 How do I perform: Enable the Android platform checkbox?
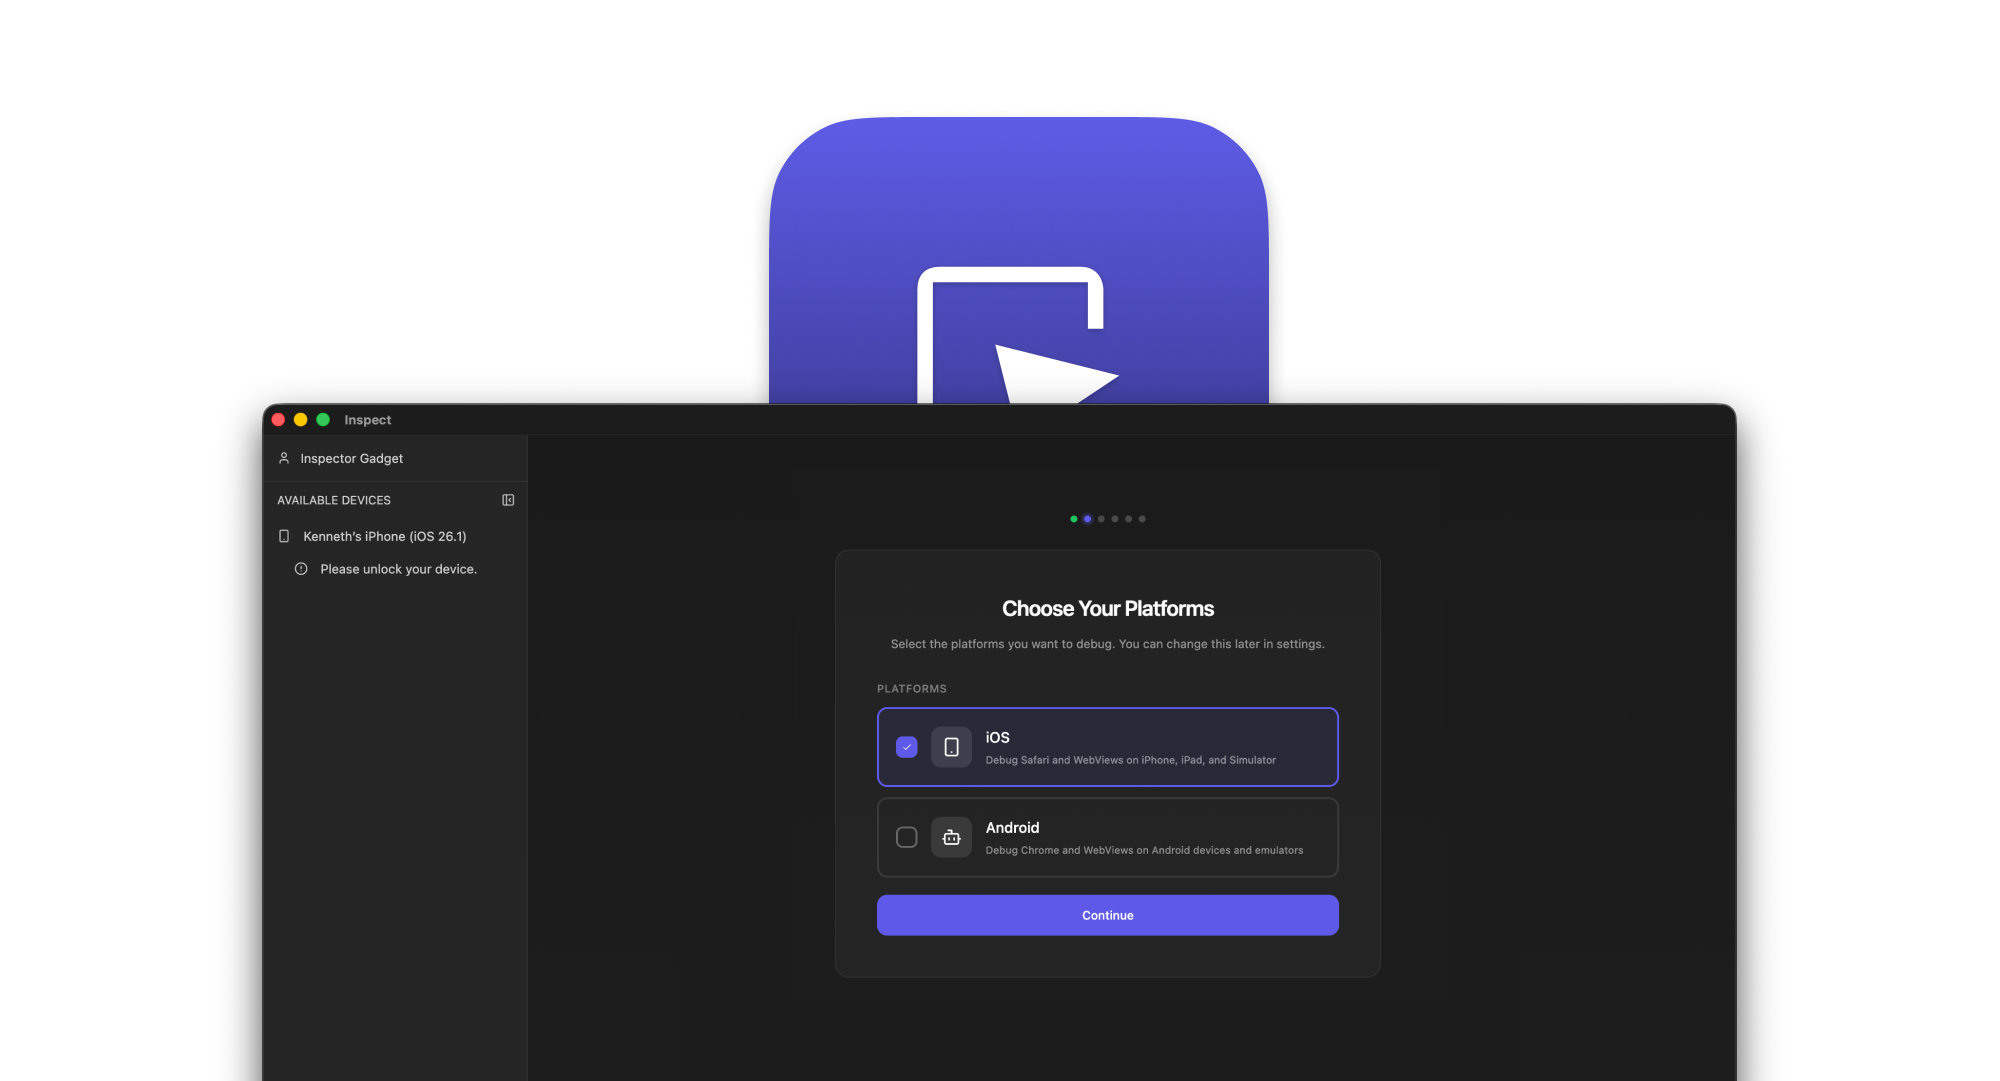click(x=907, y=837)
